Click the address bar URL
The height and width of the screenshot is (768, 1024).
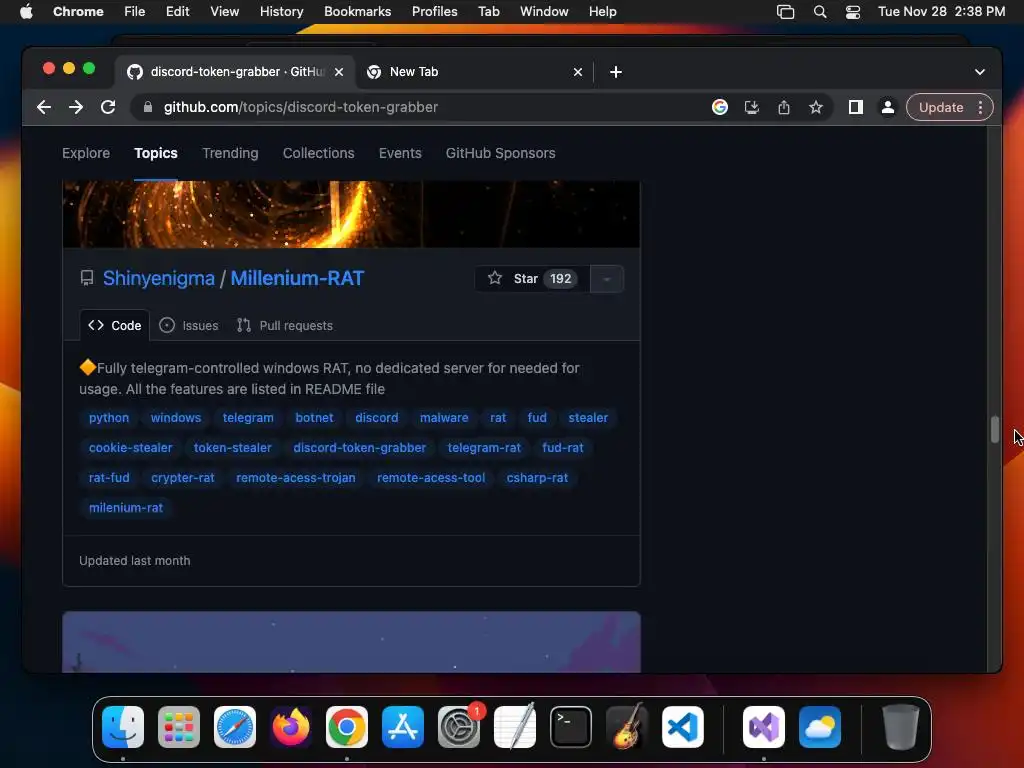click(300, 107)
